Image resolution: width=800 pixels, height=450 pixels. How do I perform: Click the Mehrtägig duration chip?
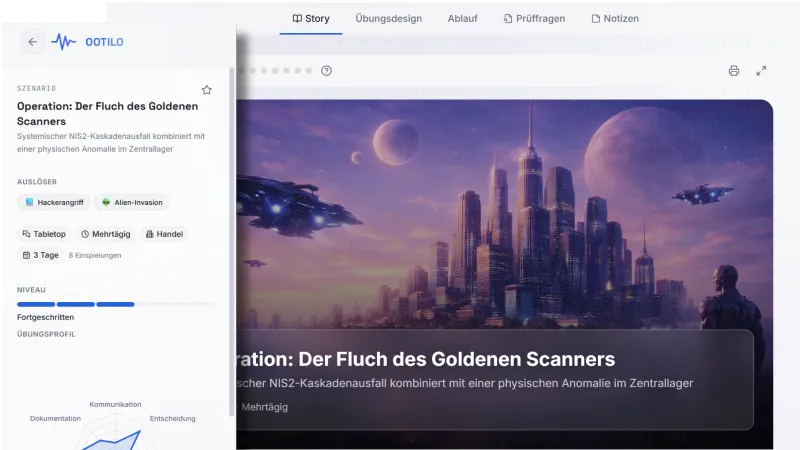[106, 234]
